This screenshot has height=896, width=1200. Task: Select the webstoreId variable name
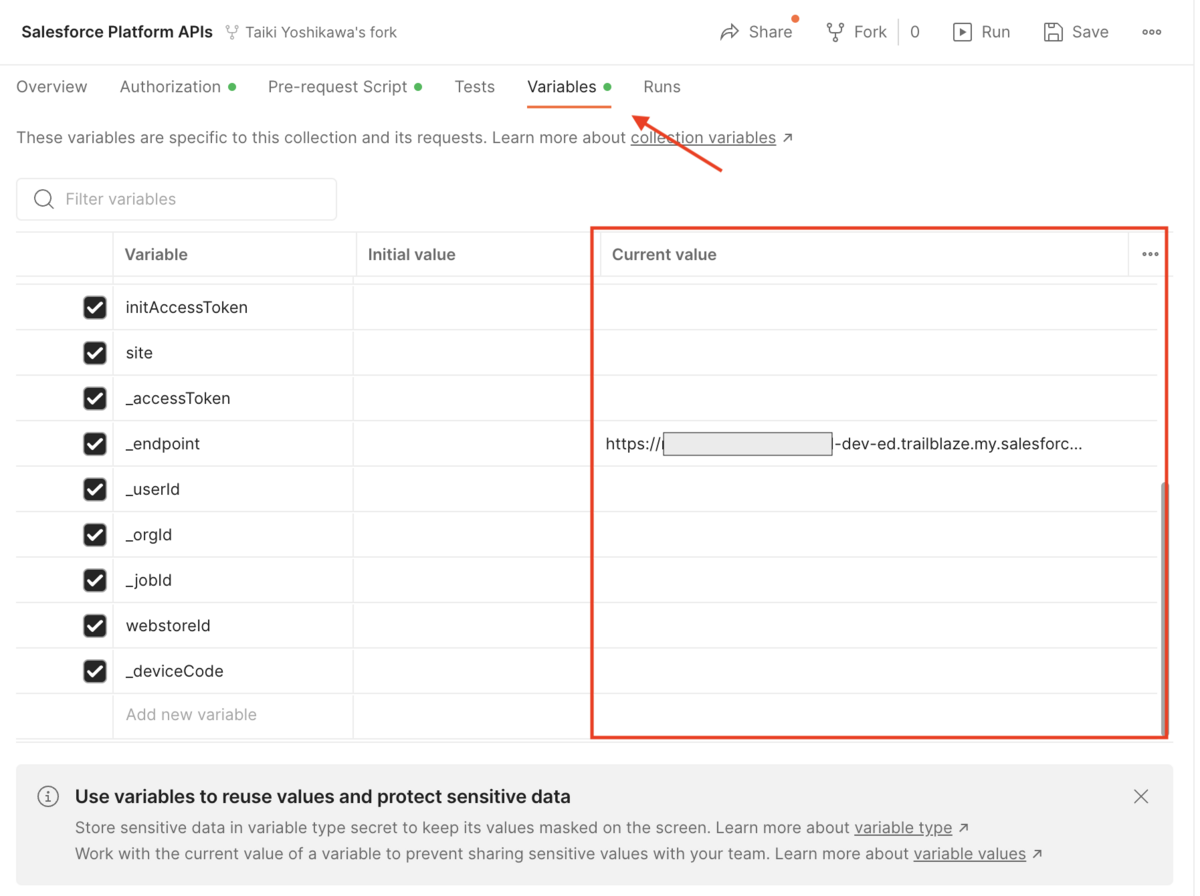tap(168, 626)
